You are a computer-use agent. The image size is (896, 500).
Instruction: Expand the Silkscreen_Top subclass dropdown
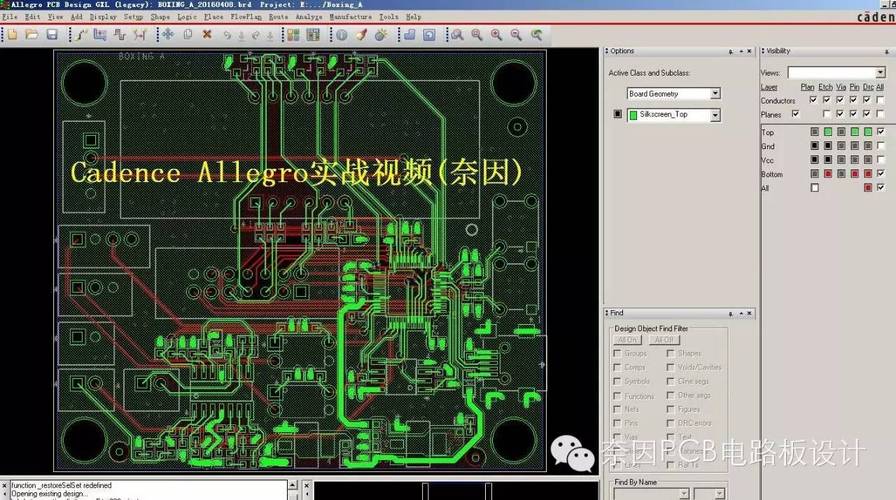[x=715, y=116]
